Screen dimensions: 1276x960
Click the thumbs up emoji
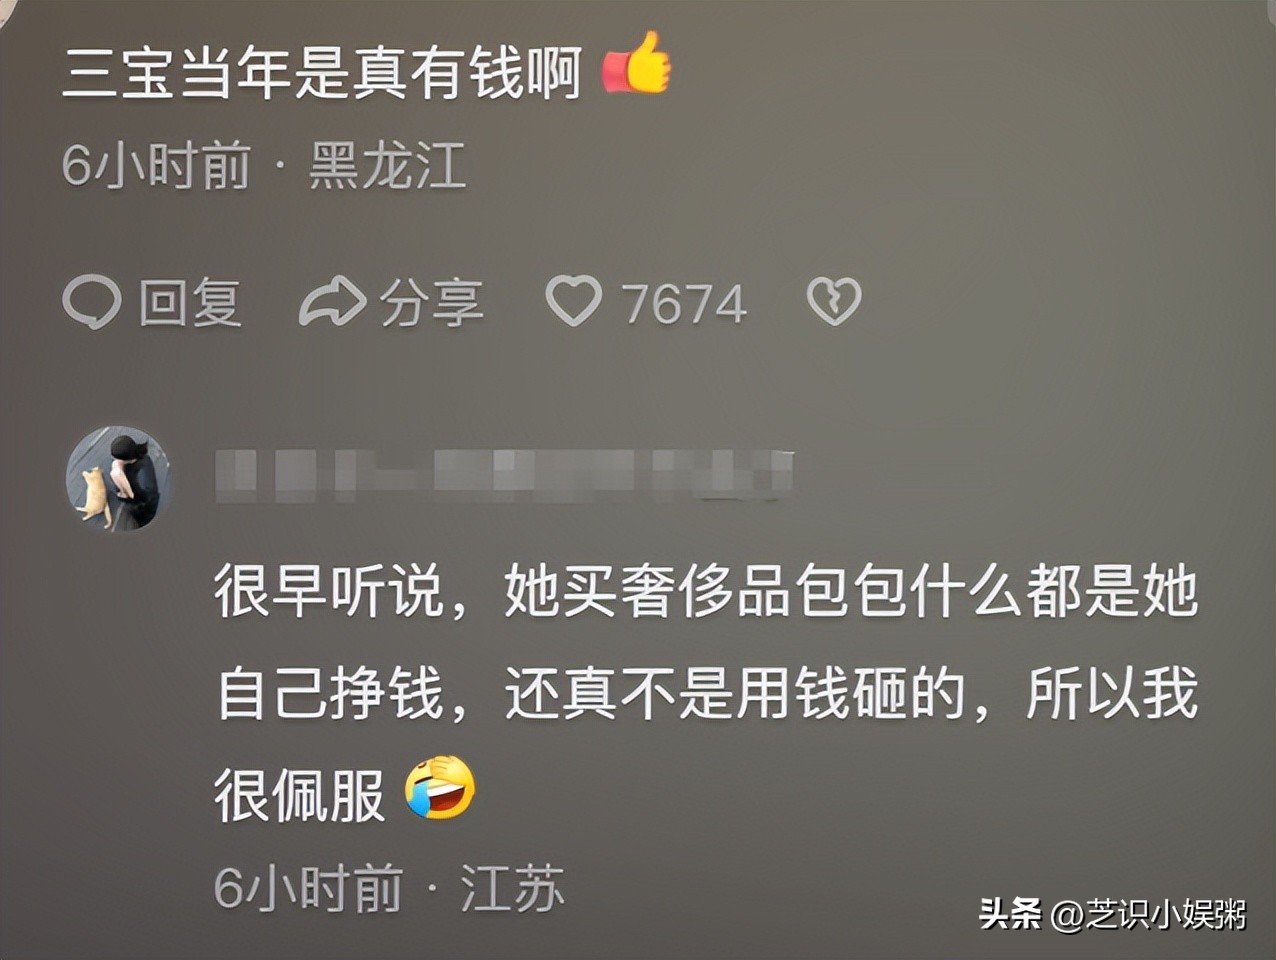636,65
